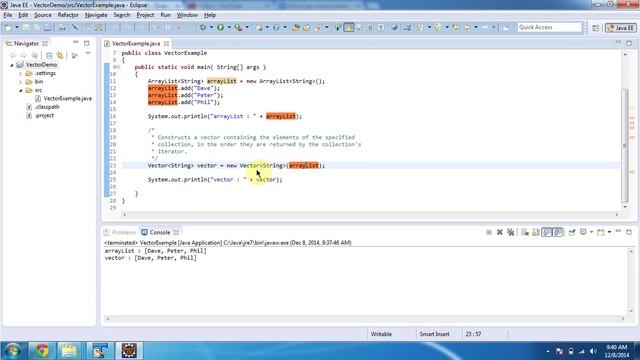Collapse the VectorDemo project node
Image resolution: width=640 pixels, height=360 pixels.
point(12,65)
